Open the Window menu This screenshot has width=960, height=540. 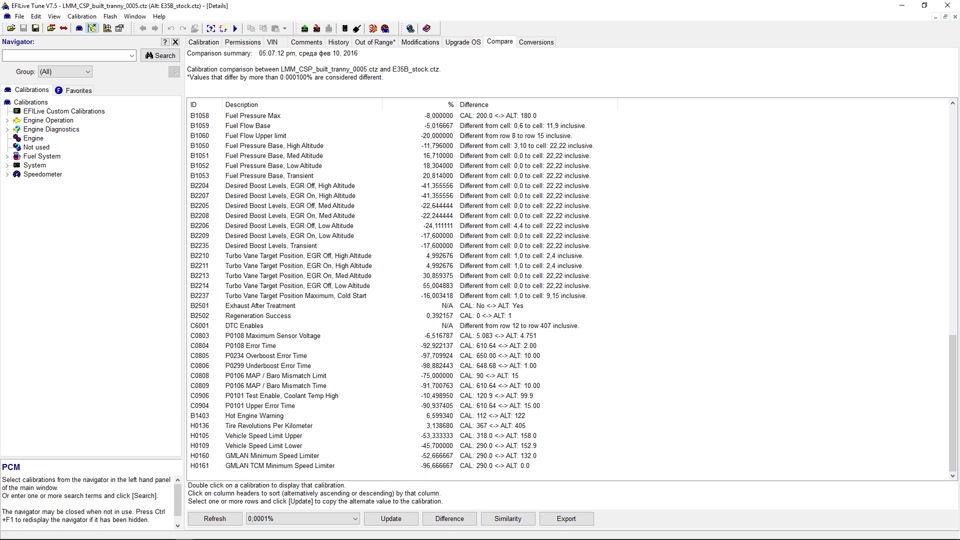135,17
